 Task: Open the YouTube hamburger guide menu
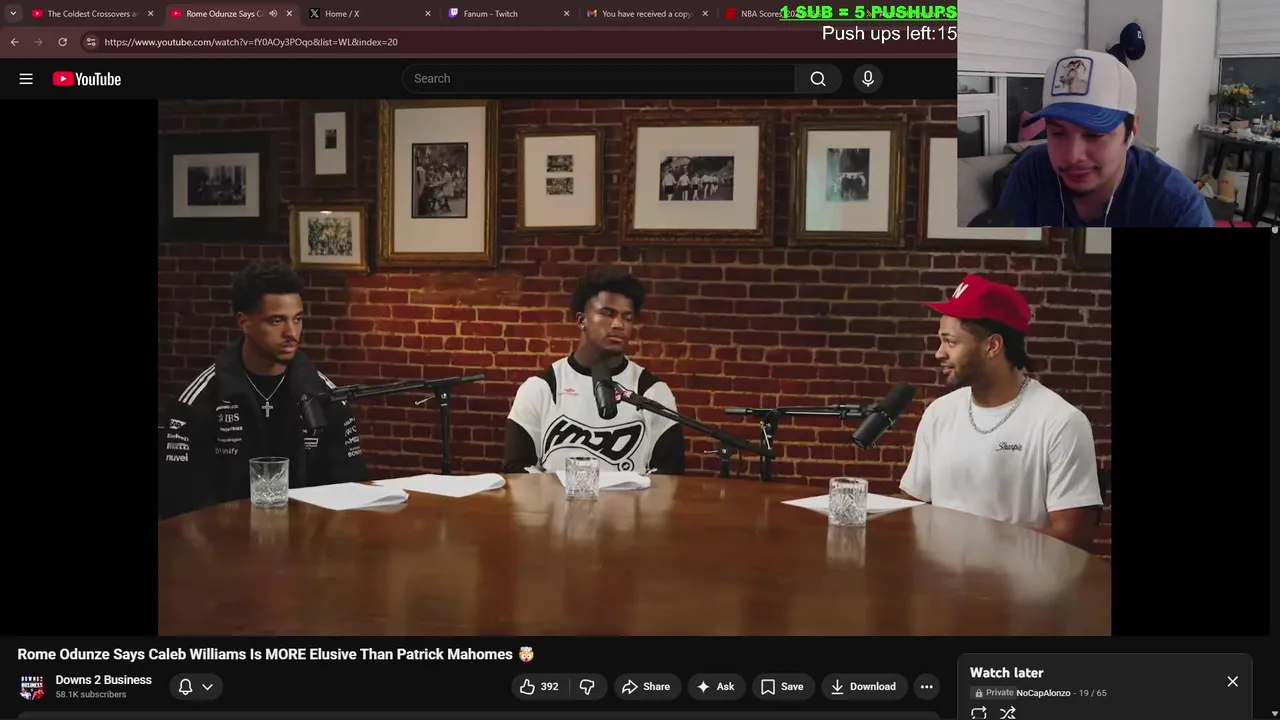(x=26, y=79)
